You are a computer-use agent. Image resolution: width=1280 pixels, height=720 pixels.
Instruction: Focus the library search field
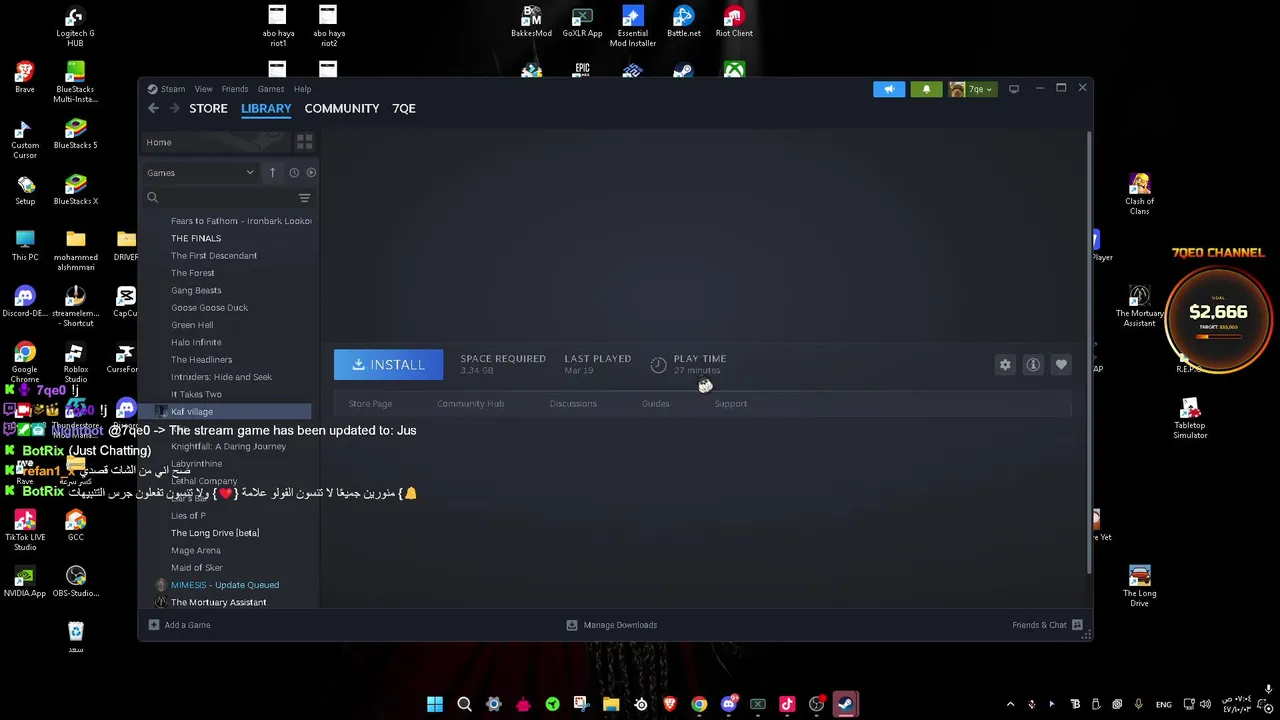pyautogui.click(x=218, y=198)
